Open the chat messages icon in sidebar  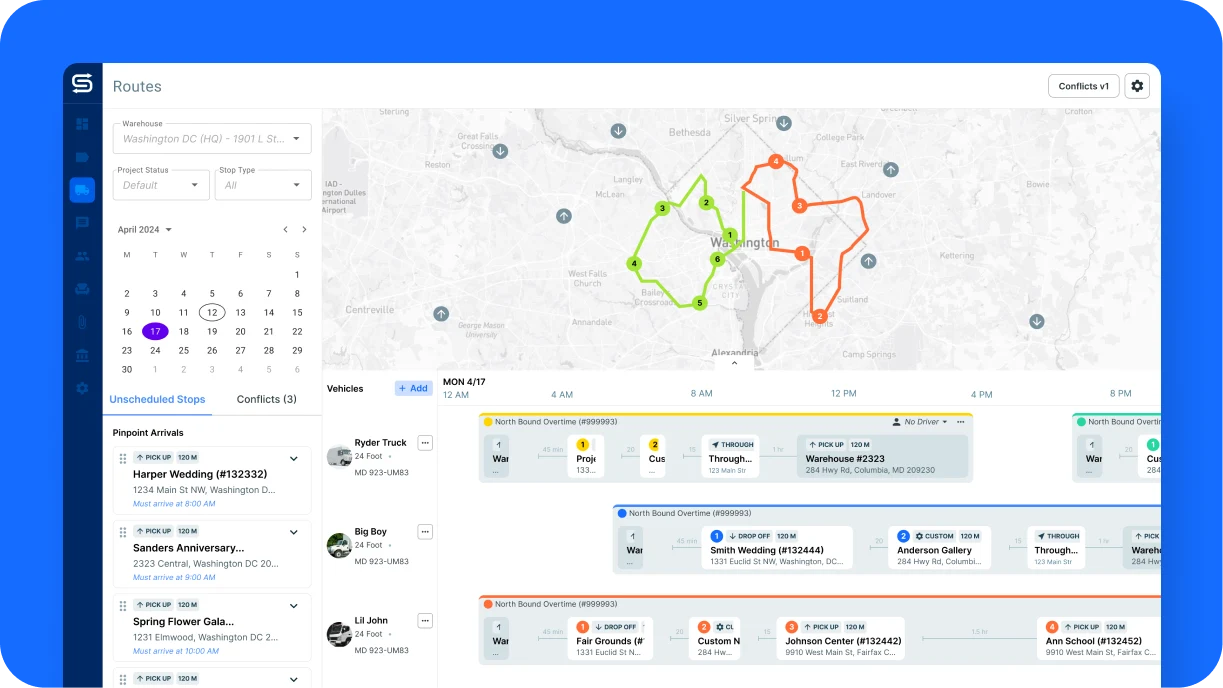point(82,222)
